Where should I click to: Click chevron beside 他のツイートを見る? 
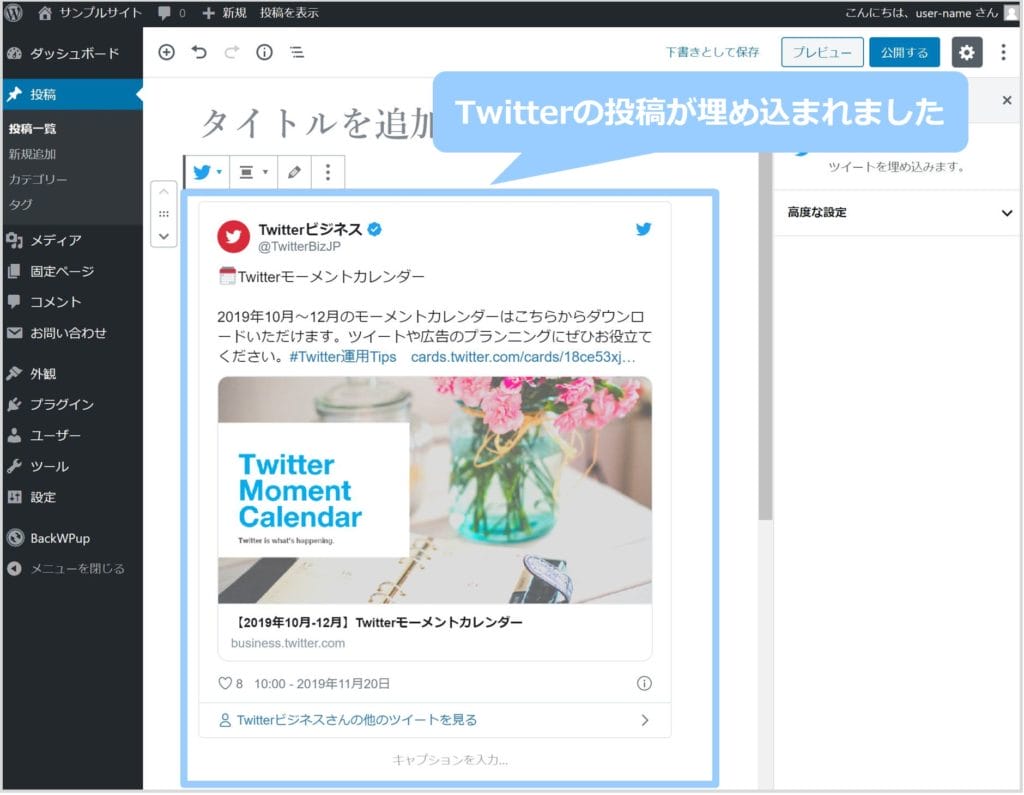[645, 720]
